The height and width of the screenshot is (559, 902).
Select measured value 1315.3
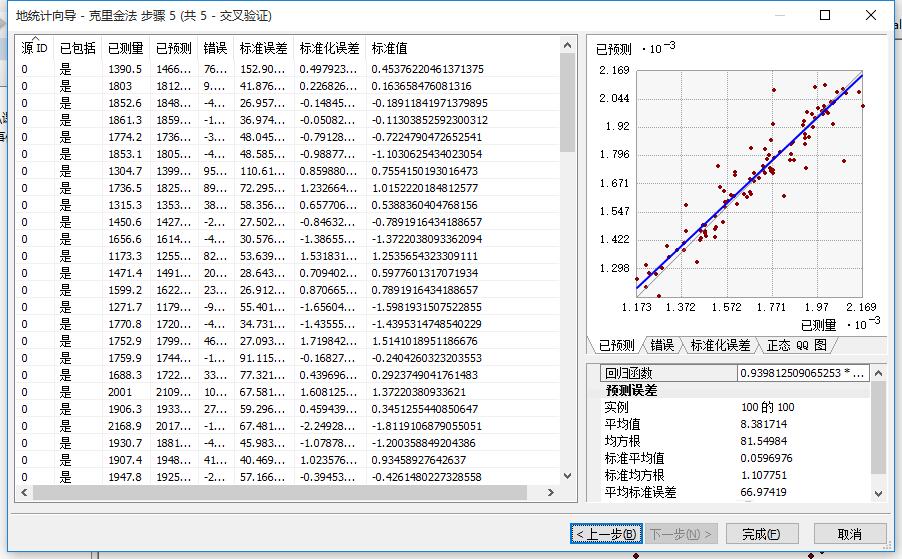[x=125, y=205]
